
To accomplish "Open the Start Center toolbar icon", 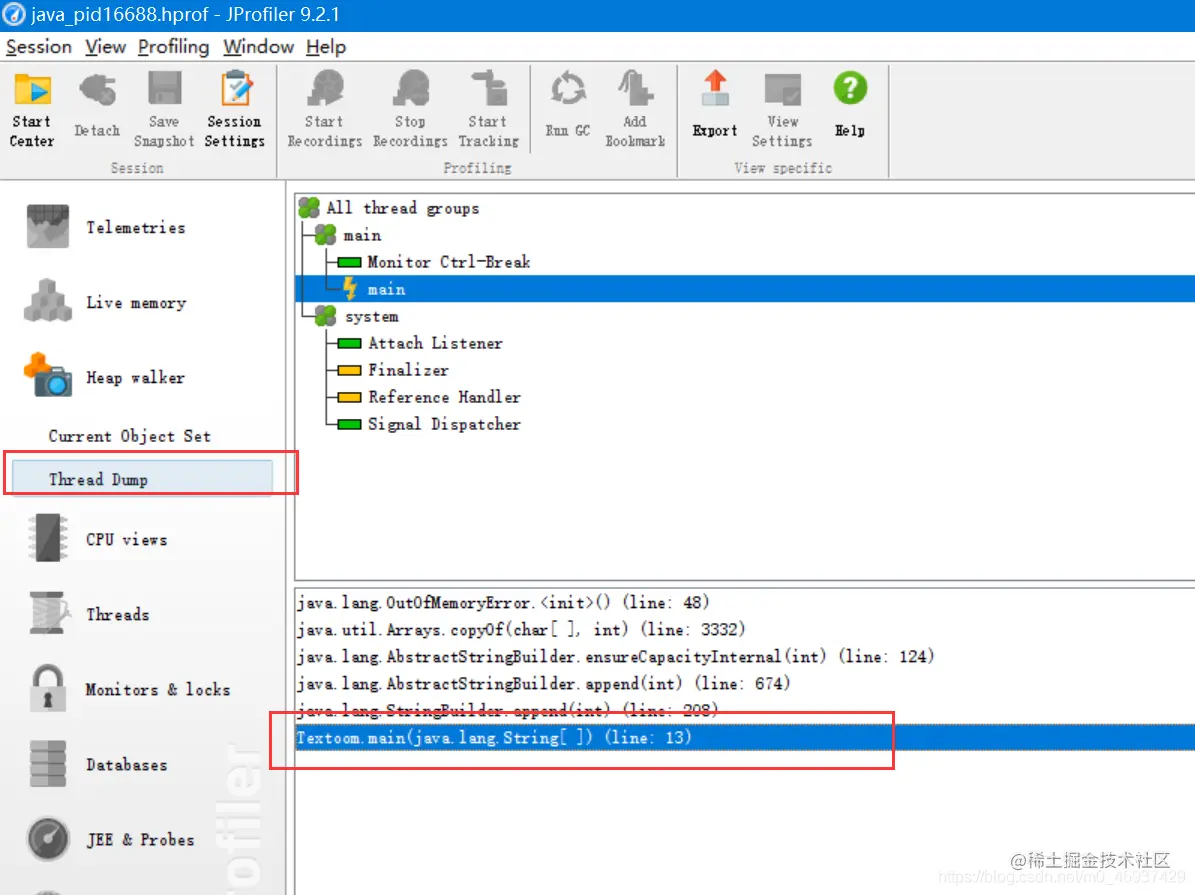I will pos(32,91).
